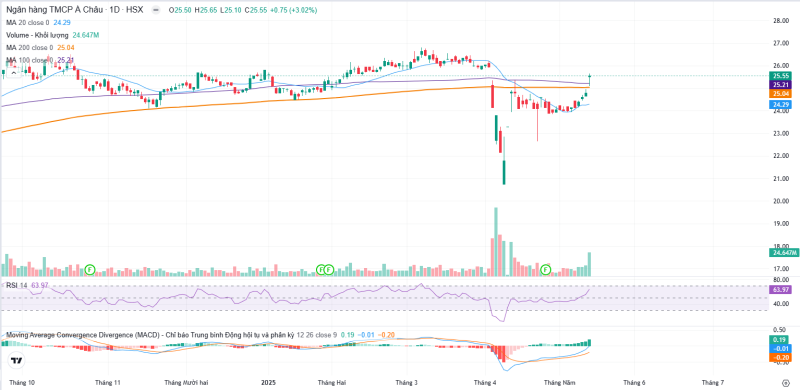Open chart settings via the gear icon
This screenshot has width=800, height=390.
[x=786, y=382]
